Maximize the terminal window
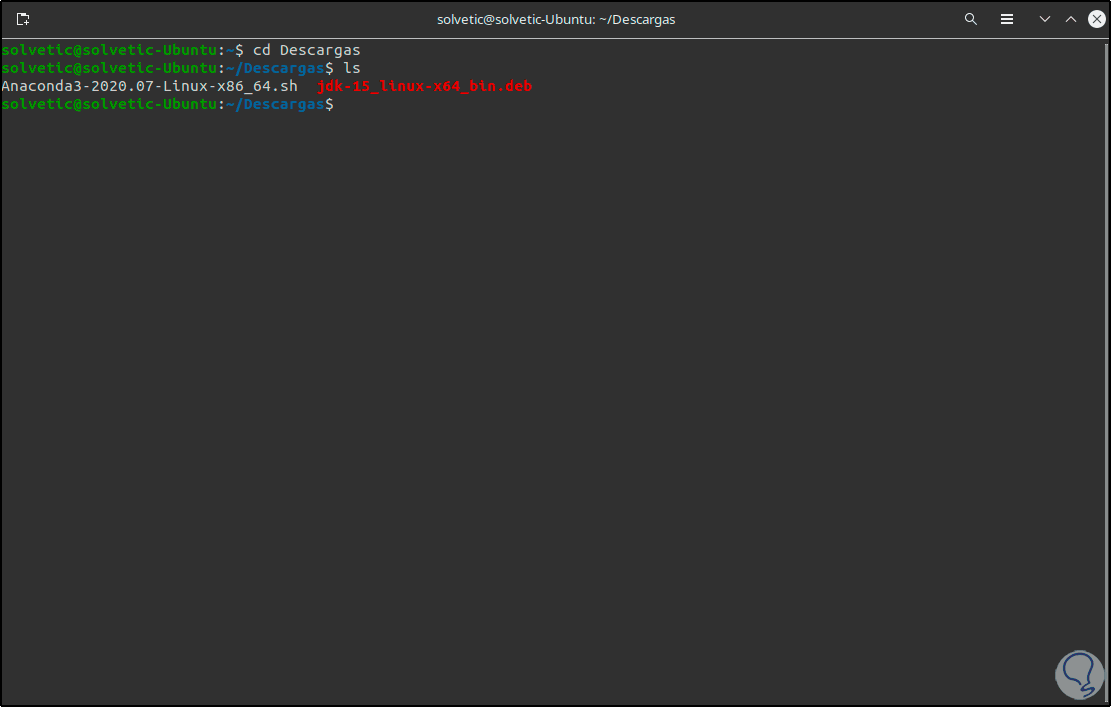This screenshot has width=1112, height=707. coord(1070,19)
